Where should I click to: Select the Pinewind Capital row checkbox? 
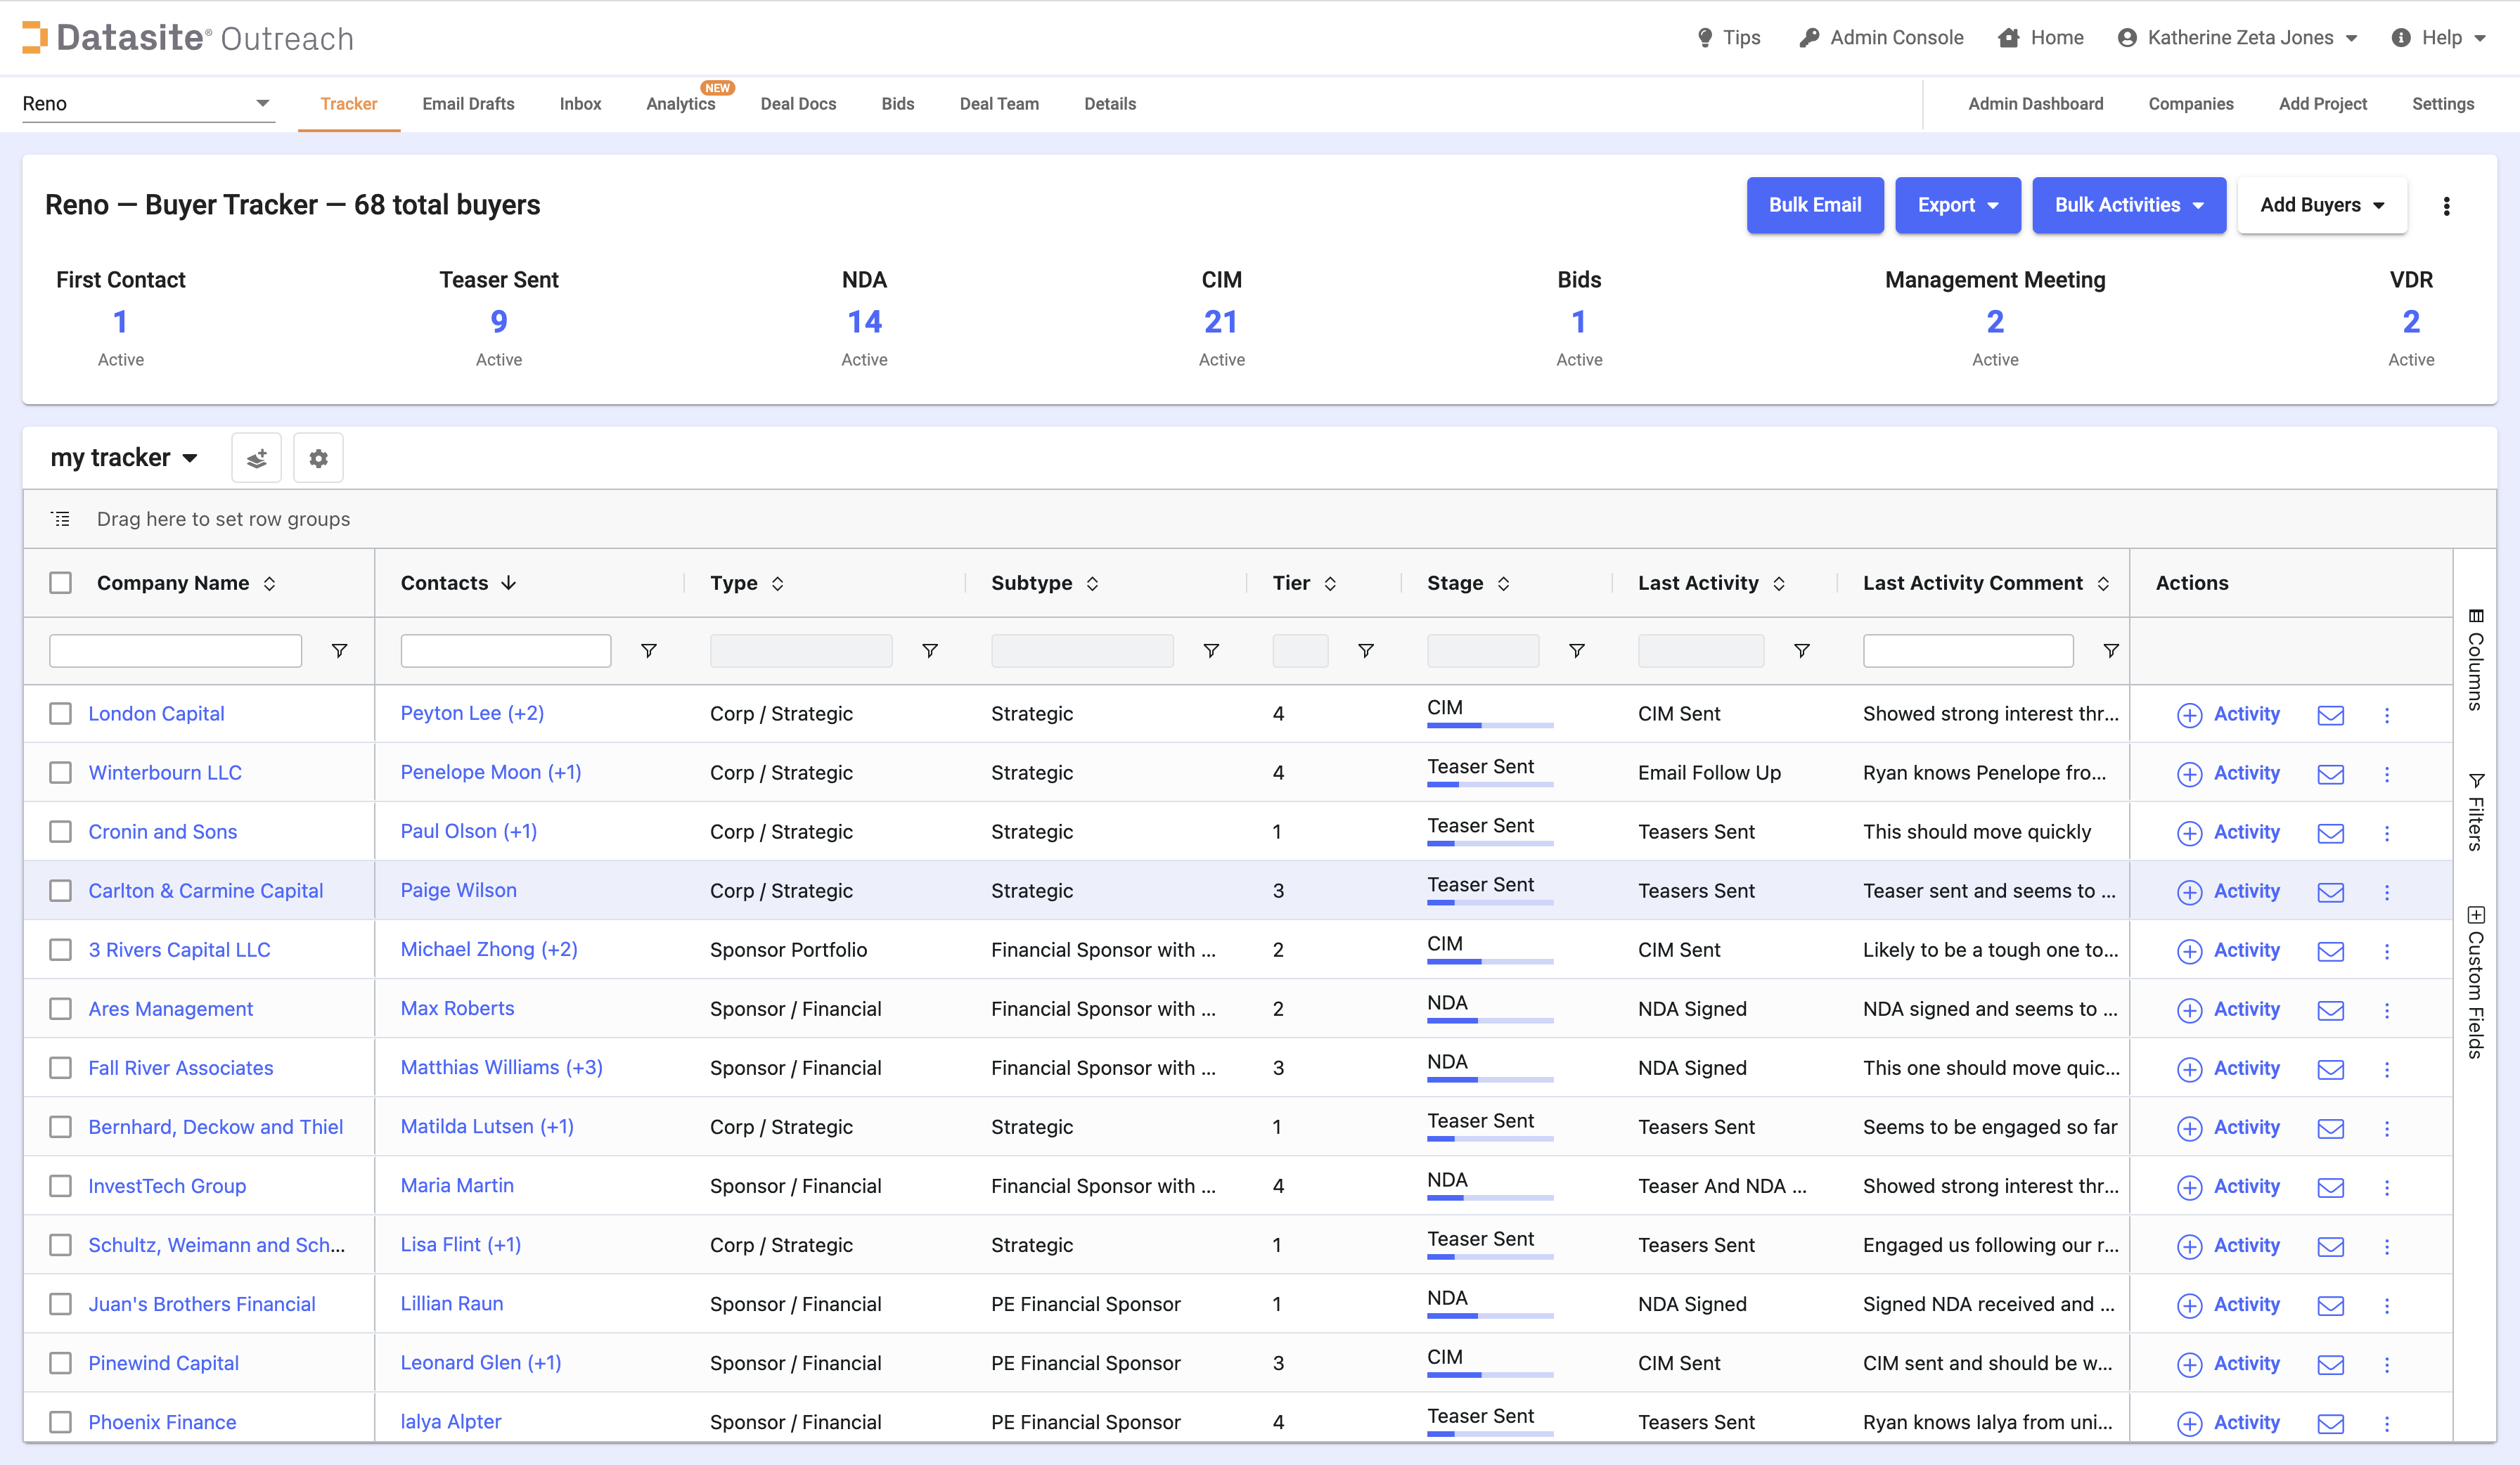(61, 1363)
